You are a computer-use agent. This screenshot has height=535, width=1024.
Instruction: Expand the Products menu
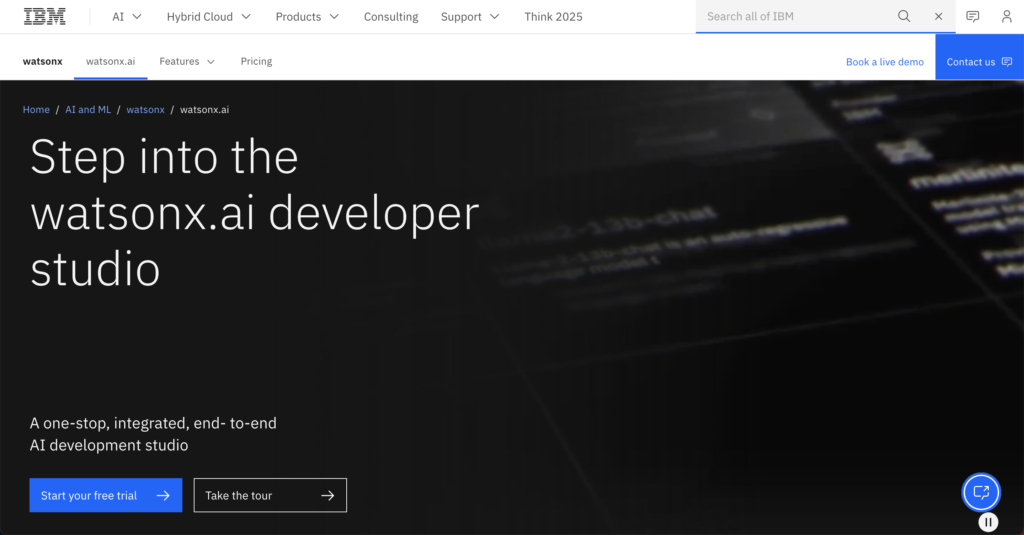click(x=307, y=16)
